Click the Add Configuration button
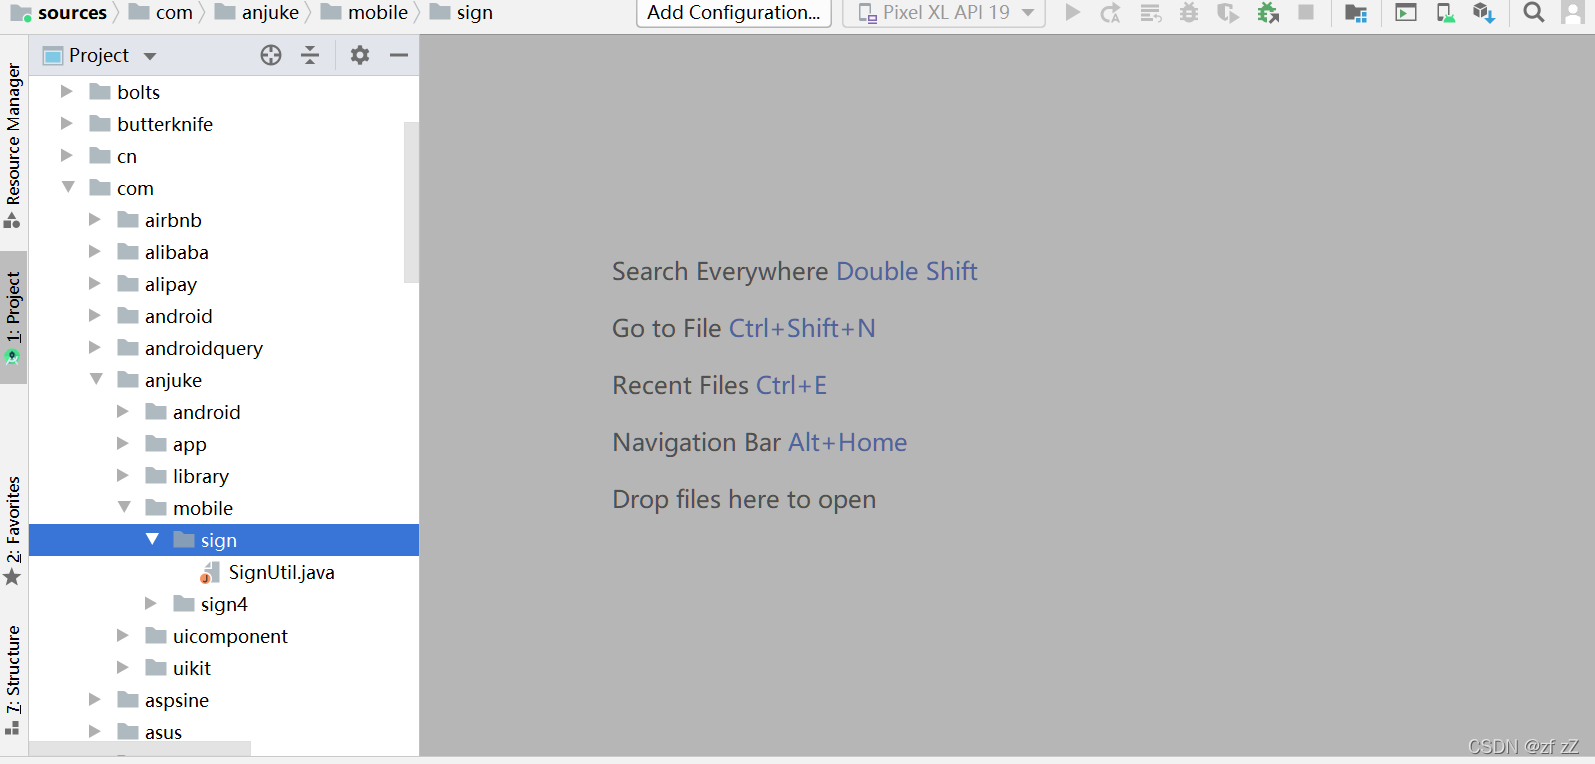The image size is (1595, 764). (734, 13)
